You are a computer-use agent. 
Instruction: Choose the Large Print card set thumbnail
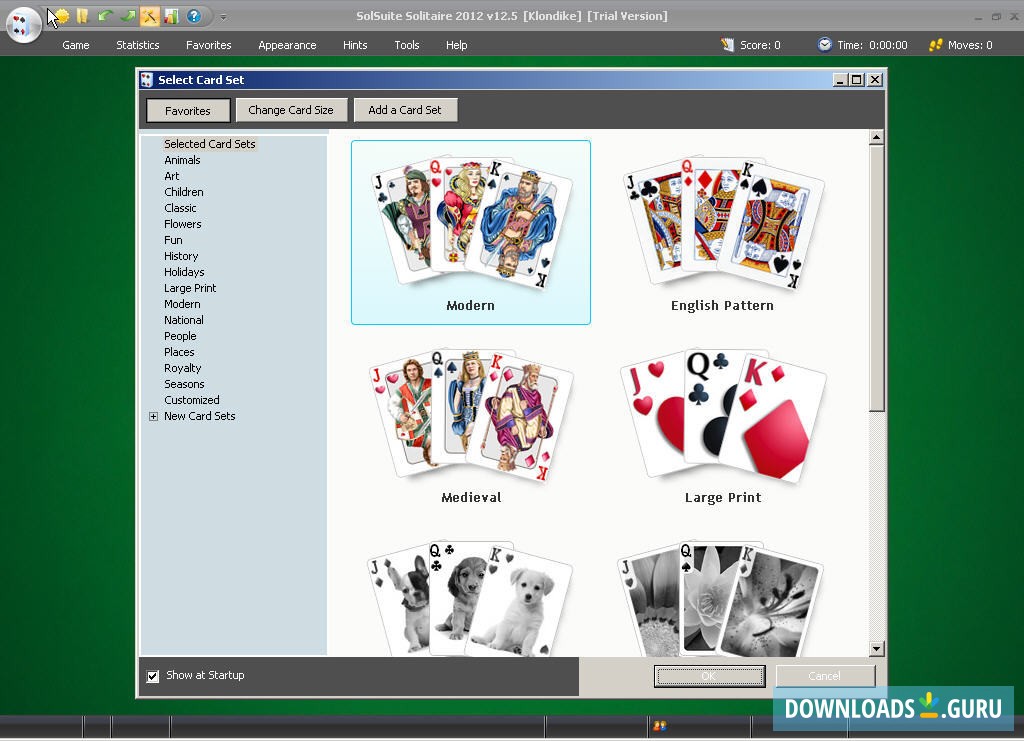tap(722, 426)
